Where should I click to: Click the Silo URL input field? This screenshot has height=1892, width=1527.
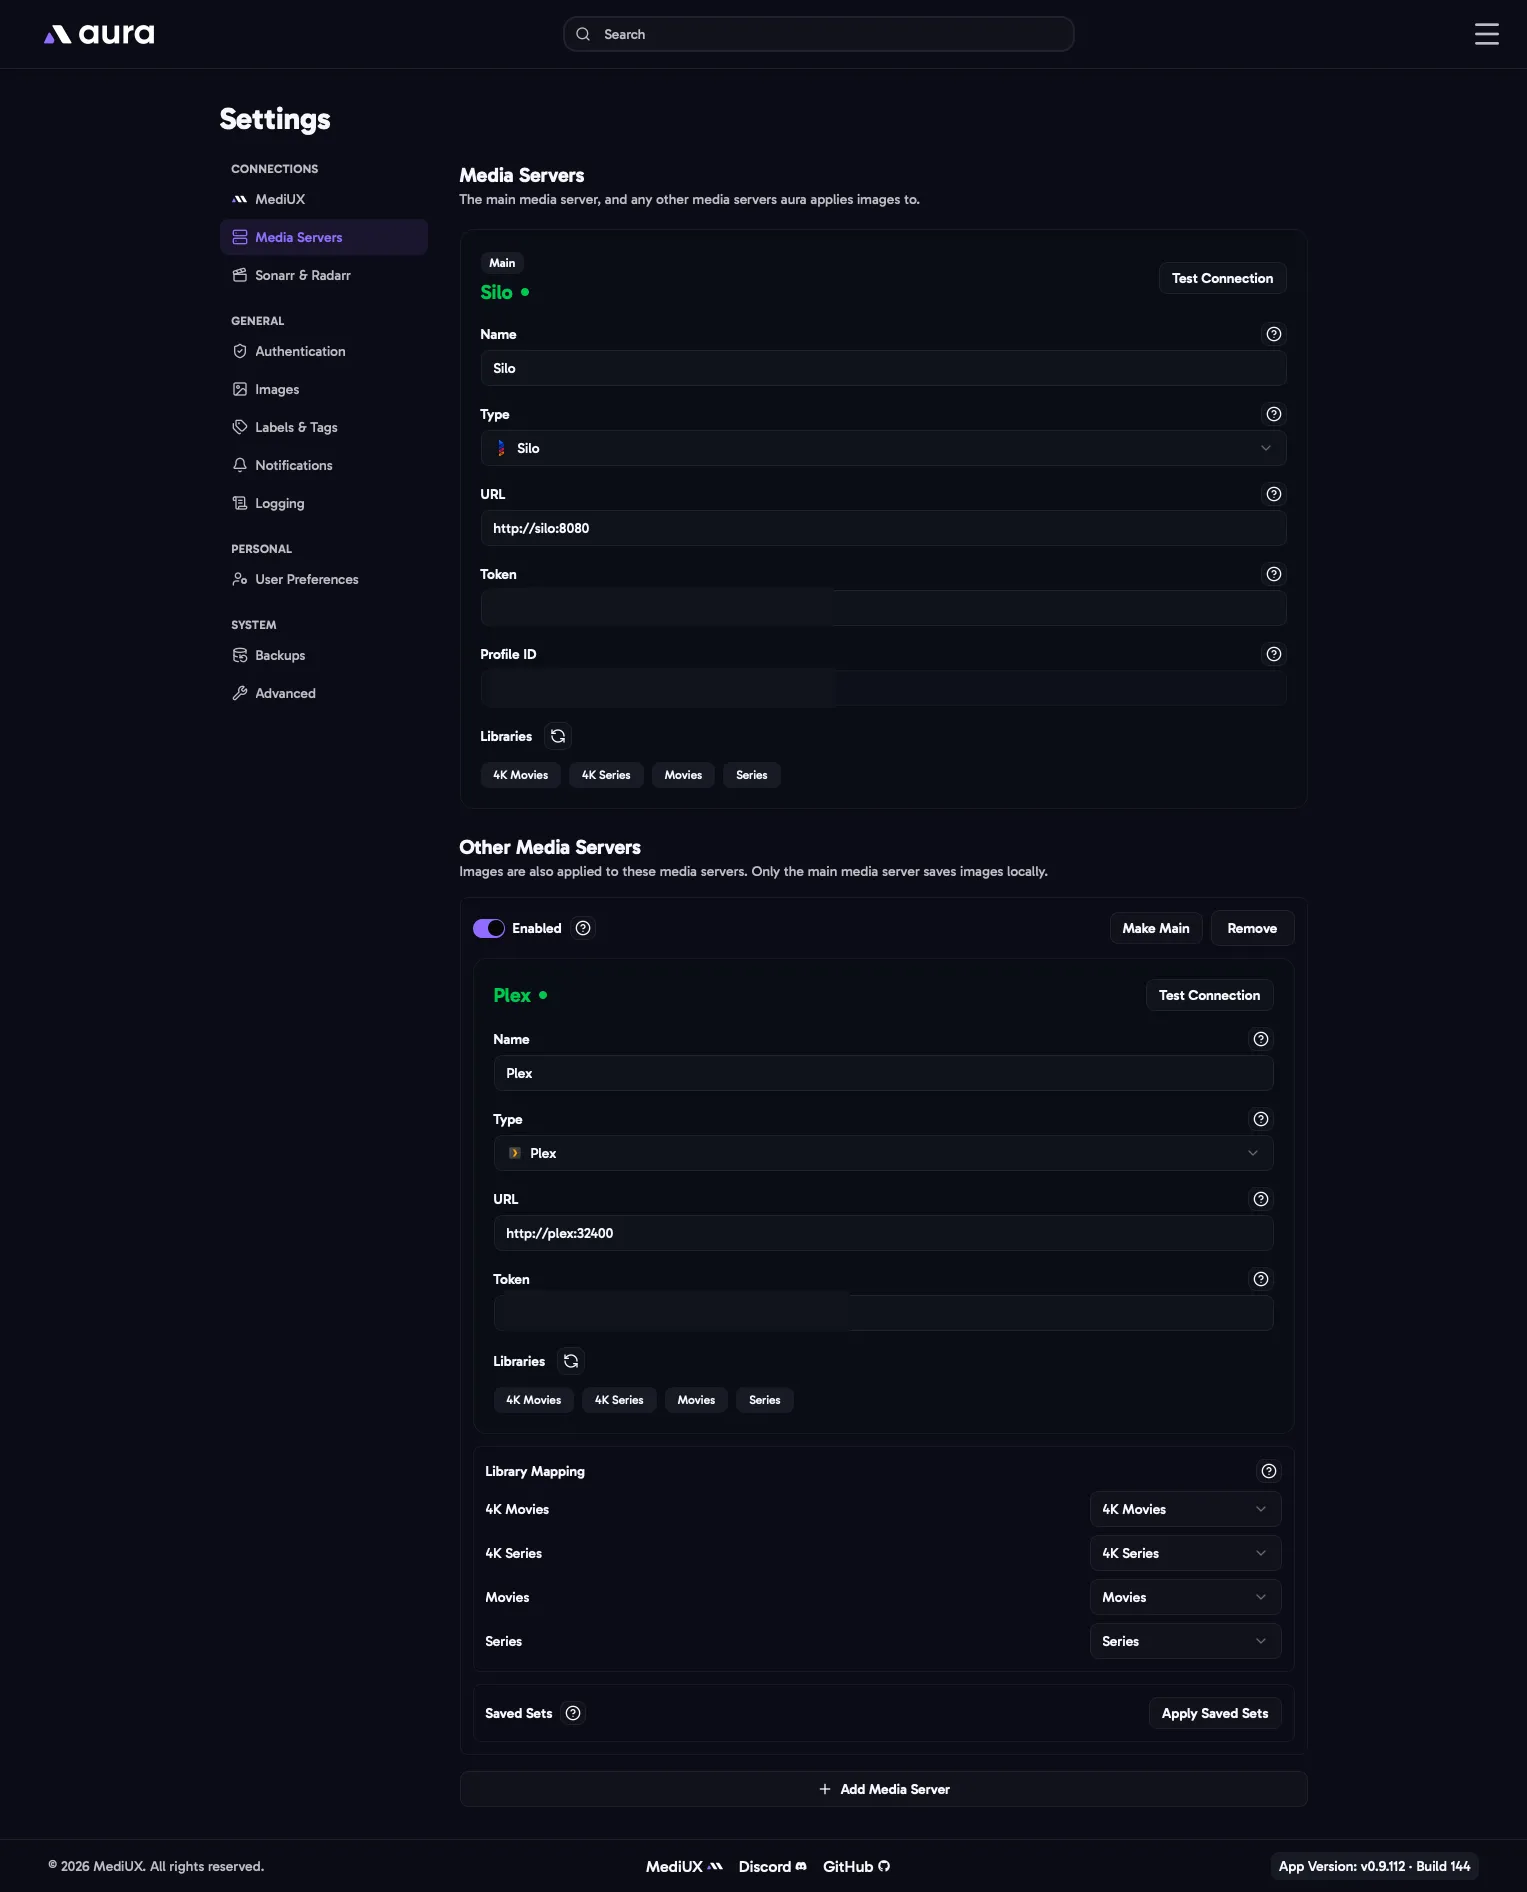point(883,528)
